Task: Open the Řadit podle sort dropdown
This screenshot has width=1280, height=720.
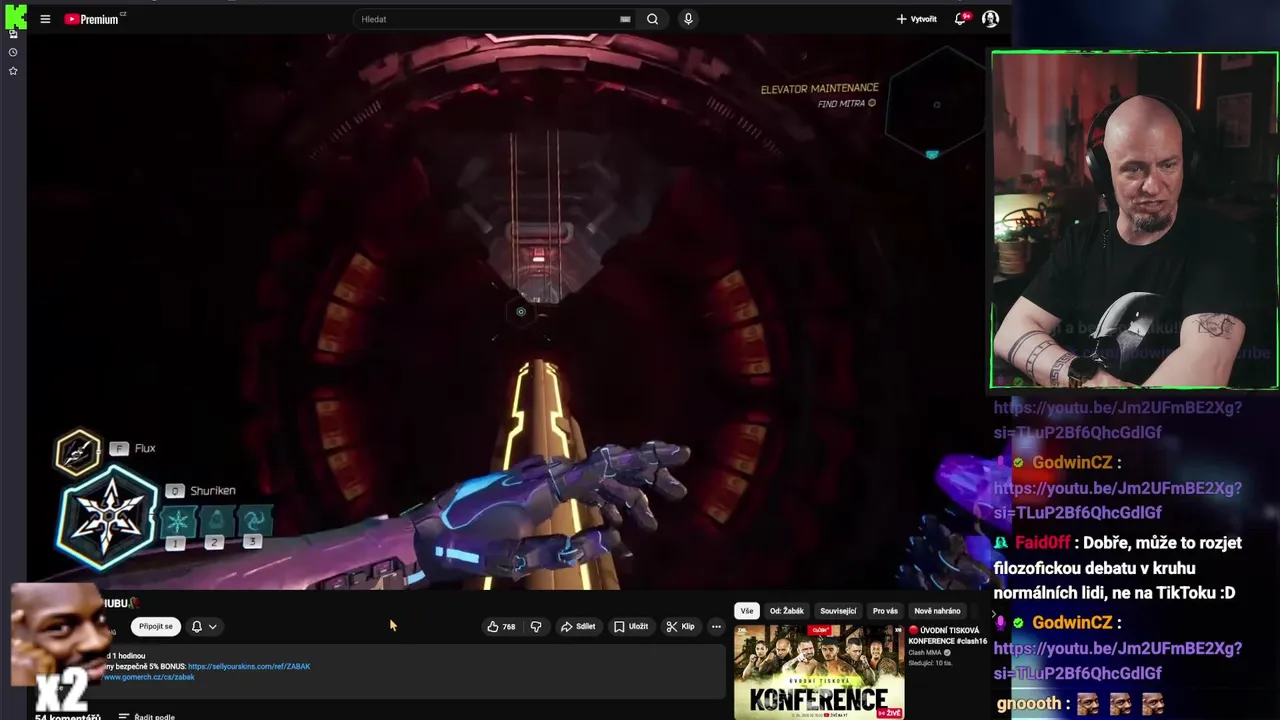Action: click(146, 716)
